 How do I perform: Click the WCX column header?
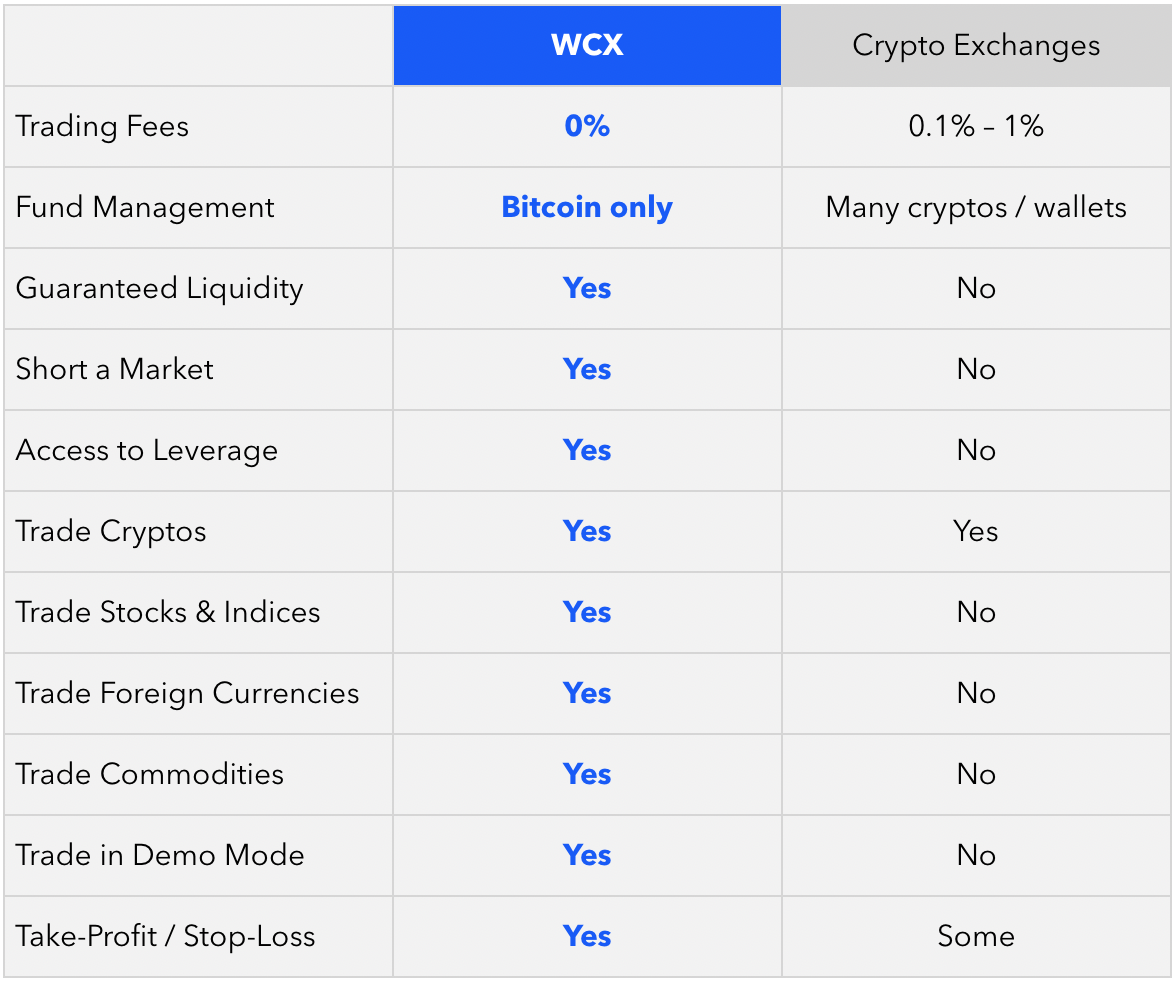(587, 45)
